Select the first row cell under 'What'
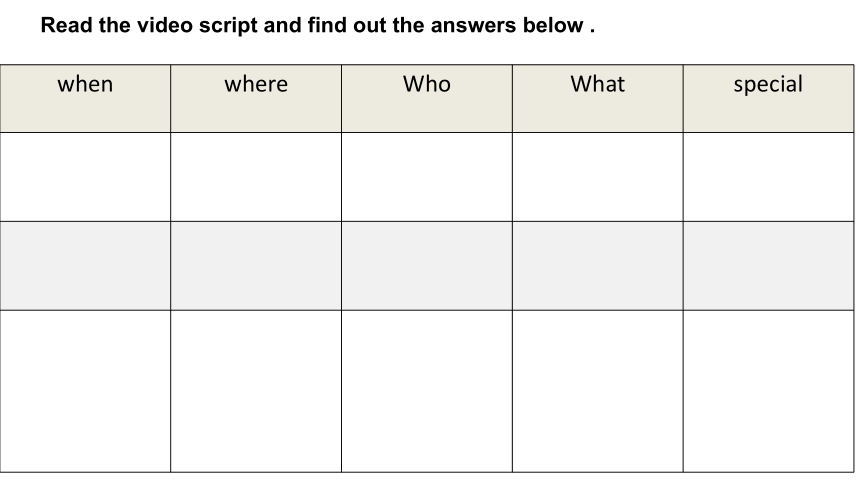860x484 pixels. pyautogui.click(x=598, y=177)
